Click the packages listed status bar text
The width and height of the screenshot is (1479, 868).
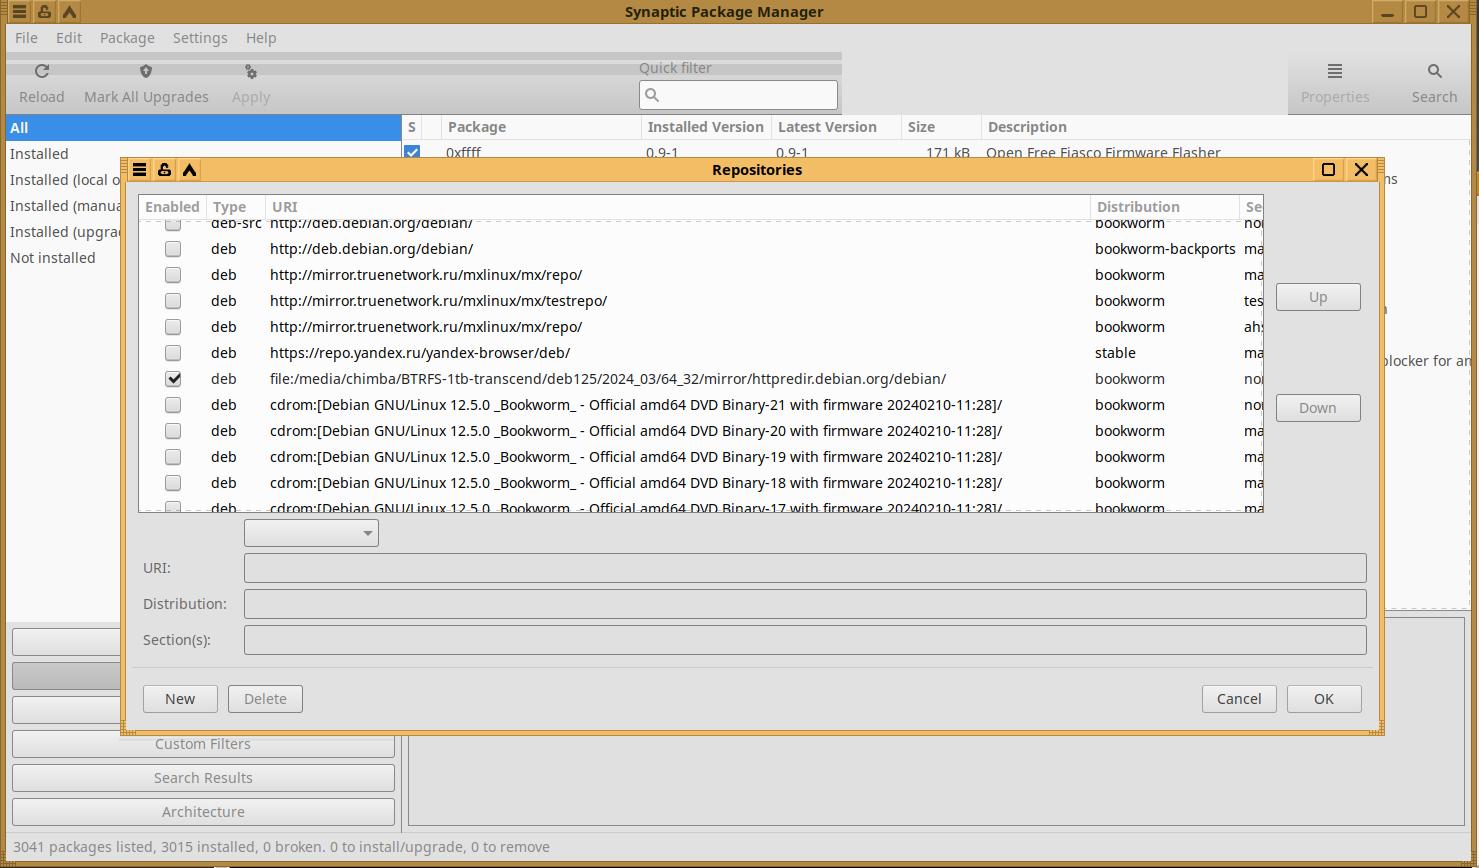[x=281, y=847]
